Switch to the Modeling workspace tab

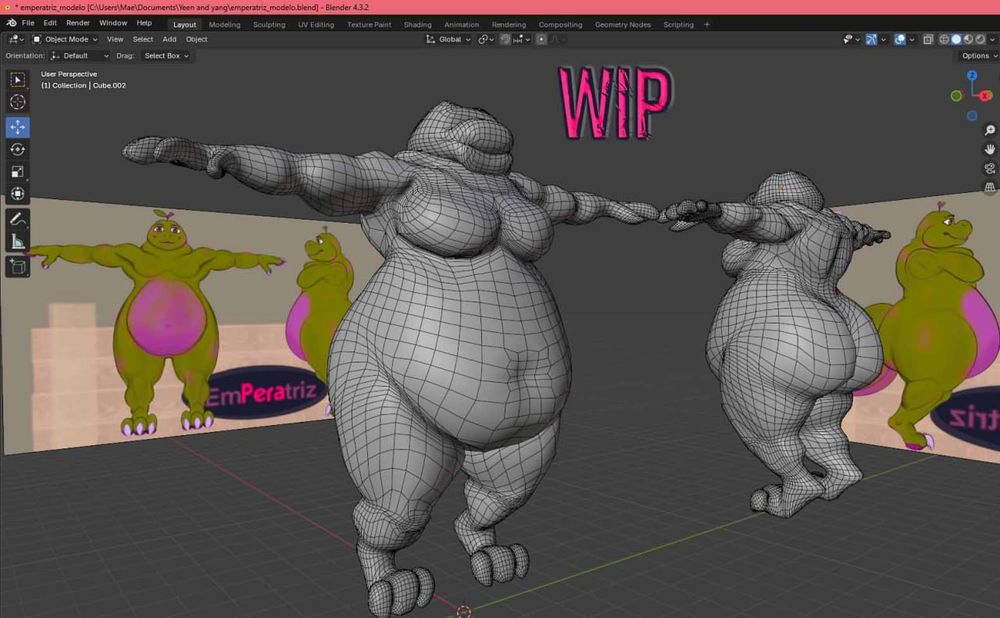tap(224, 25)
